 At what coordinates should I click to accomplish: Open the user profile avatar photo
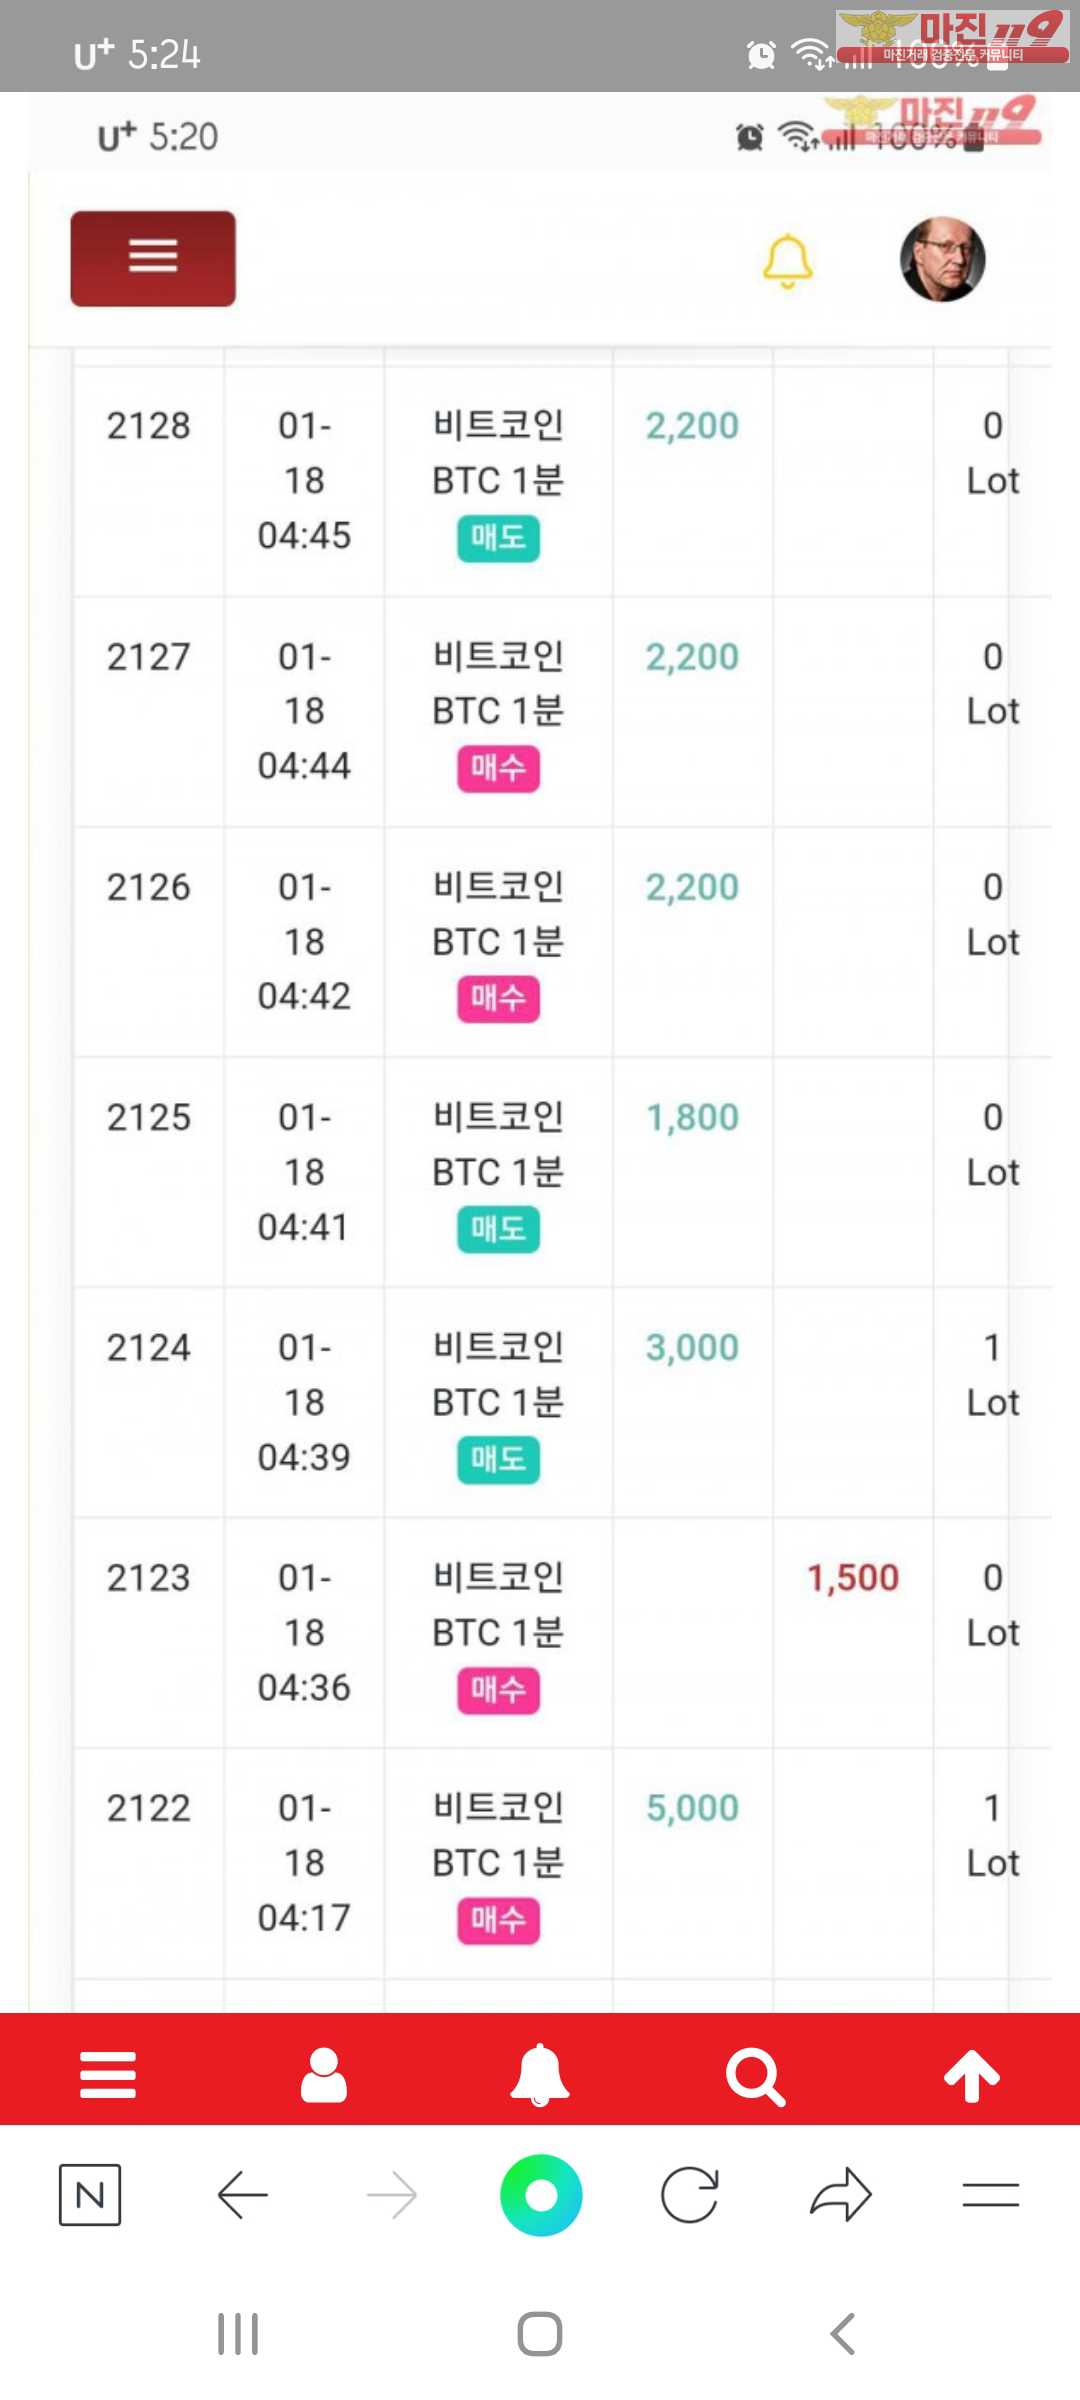click(942, 259)
